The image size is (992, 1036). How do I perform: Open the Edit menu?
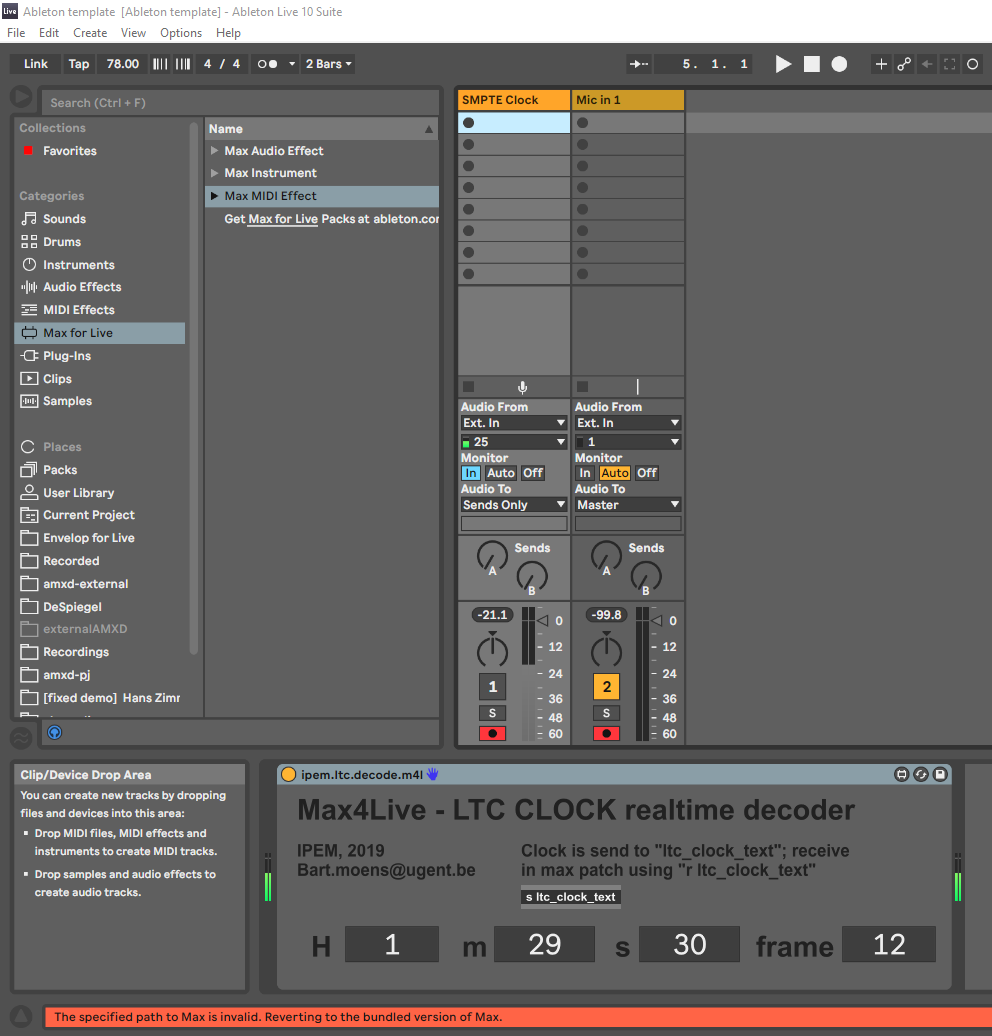coord(49,33)
